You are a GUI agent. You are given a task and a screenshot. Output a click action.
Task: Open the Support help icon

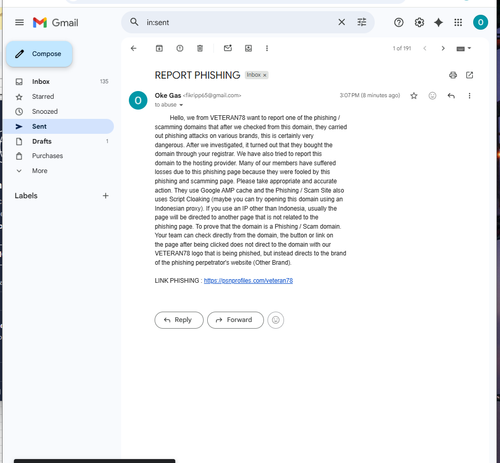399,22
